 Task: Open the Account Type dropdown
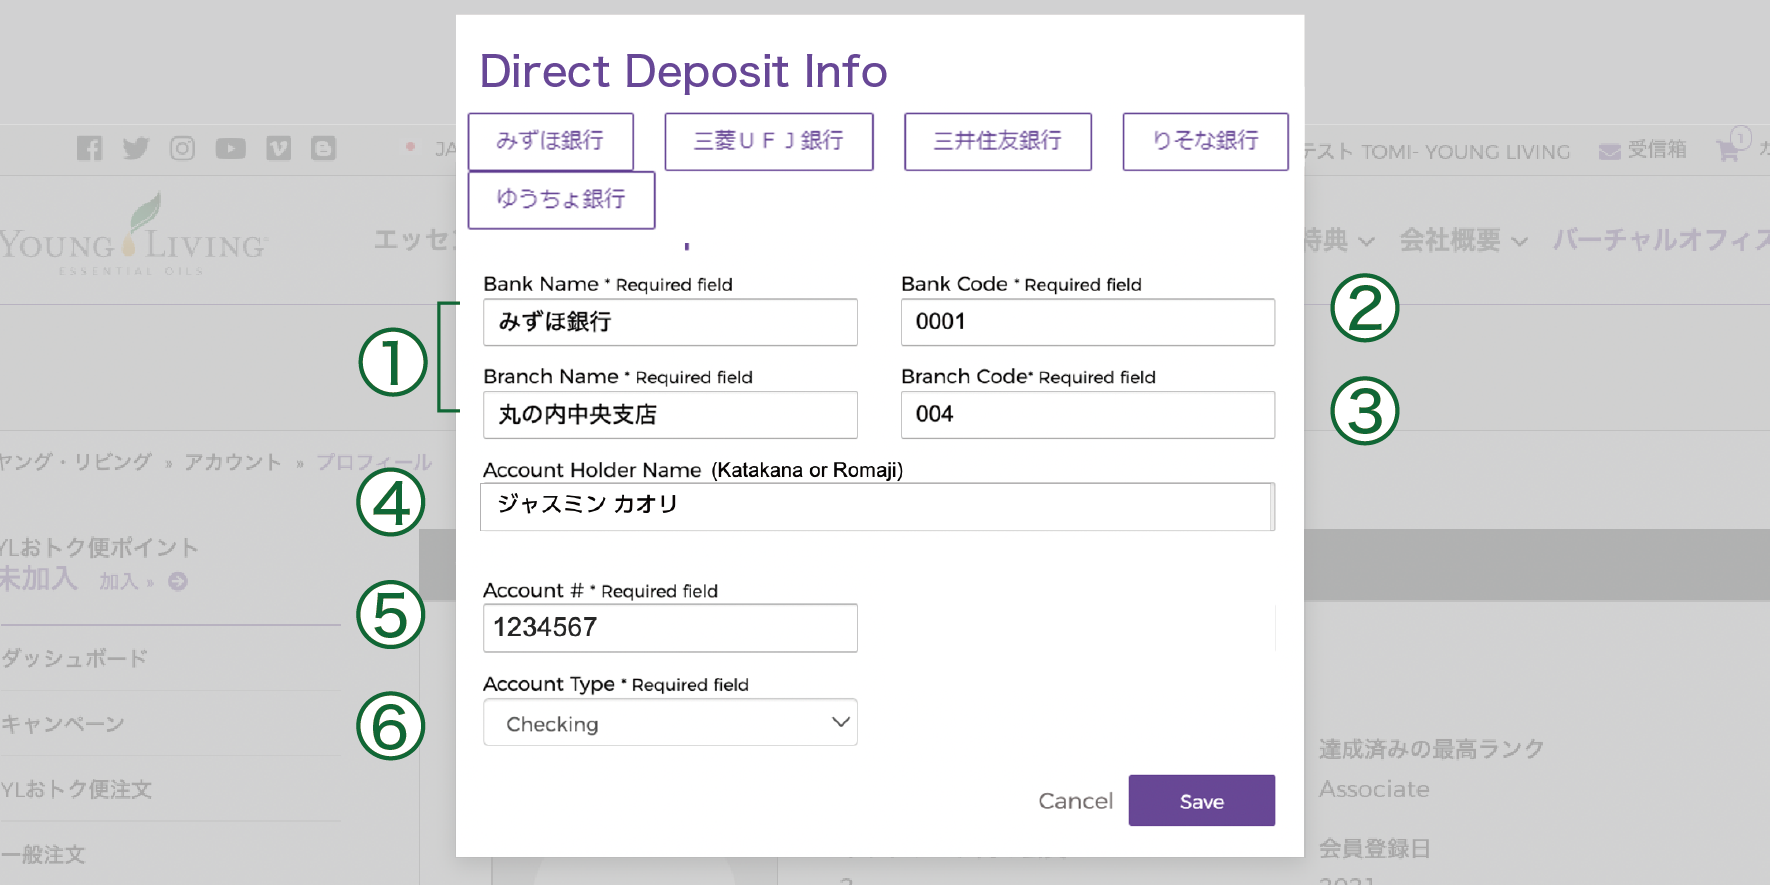tap(670, 723)
